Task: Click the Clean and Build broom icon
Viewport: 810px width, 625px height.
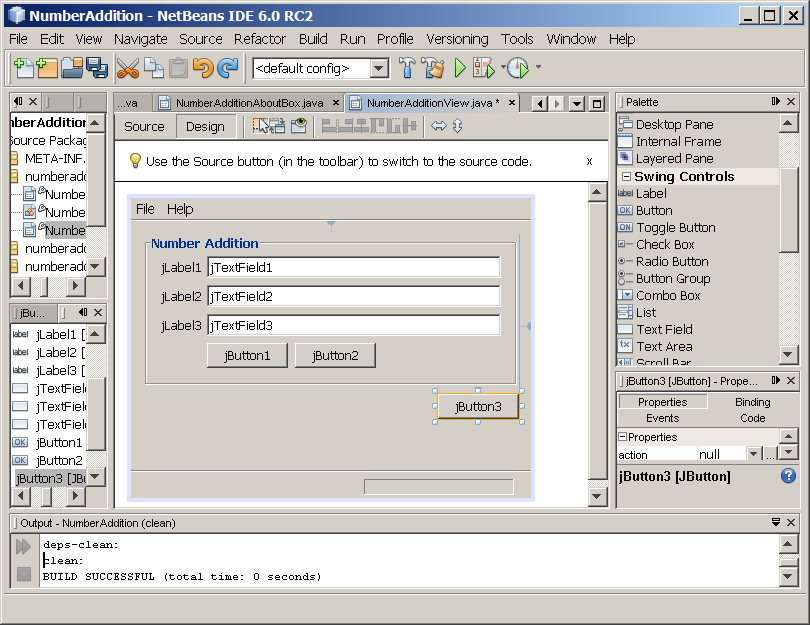Action: tap(433, 68)
